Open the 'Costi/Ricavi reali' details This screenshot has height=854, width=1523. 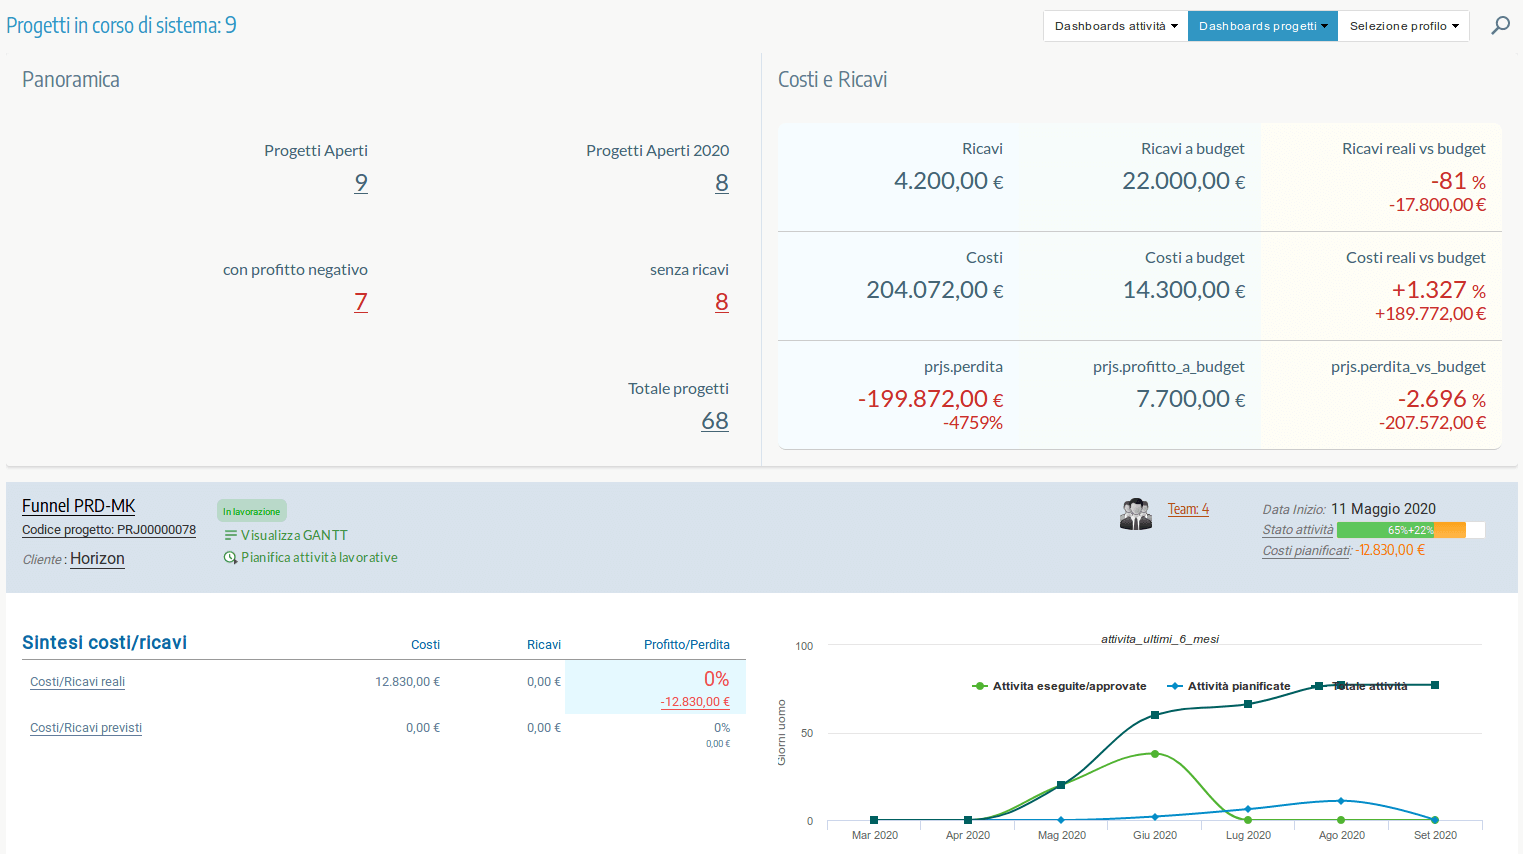[x=77, y=682]
